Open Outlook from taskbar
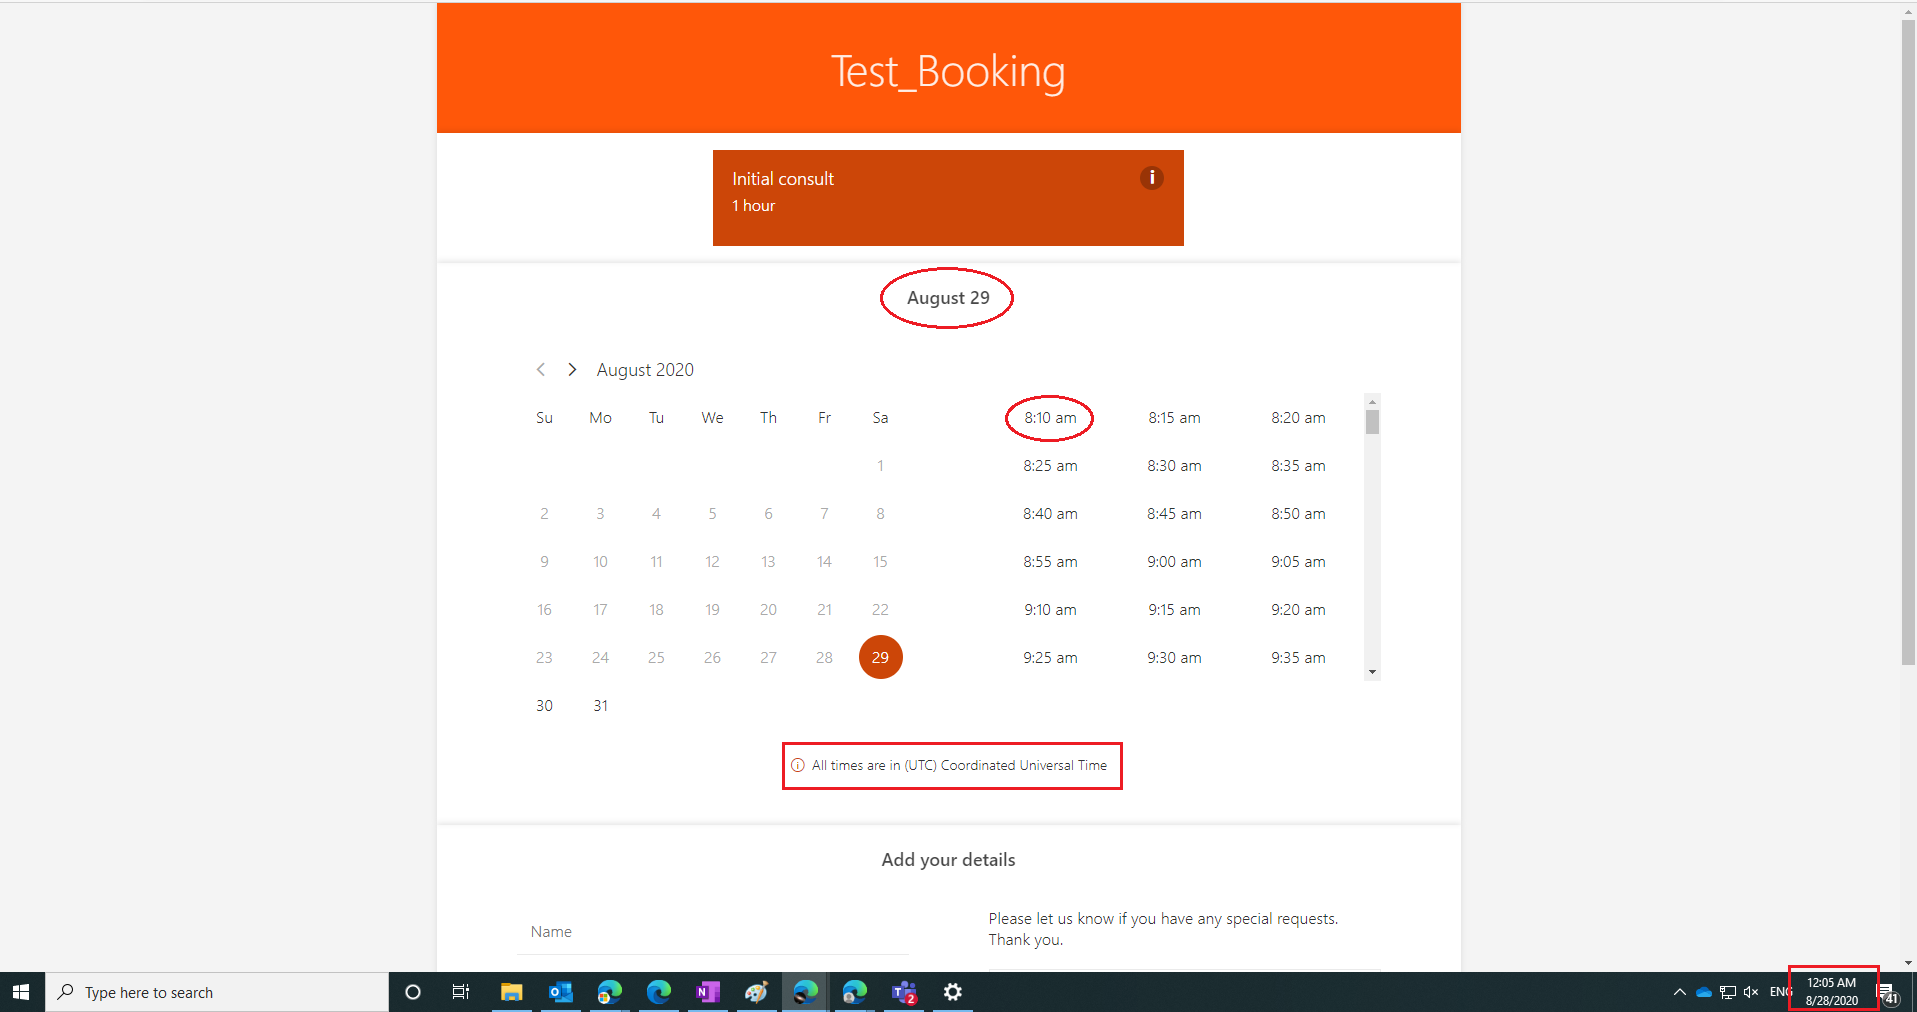Screen dimensions: 1917x1012 coord(560,992)
